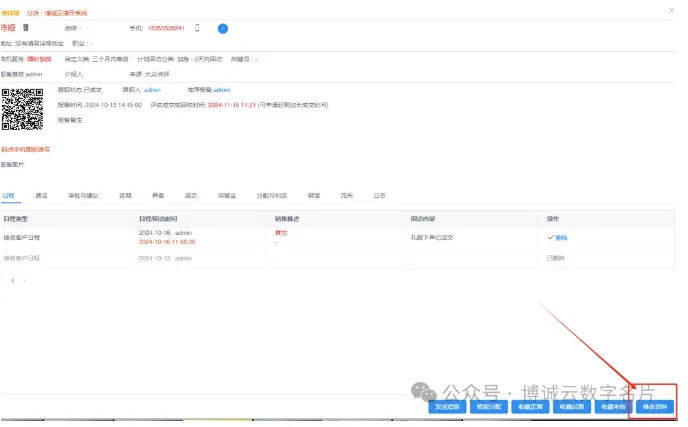The height and width of the screenshot is (427, 688).
Task: Click the QR code image
Action: coord(22,109)
